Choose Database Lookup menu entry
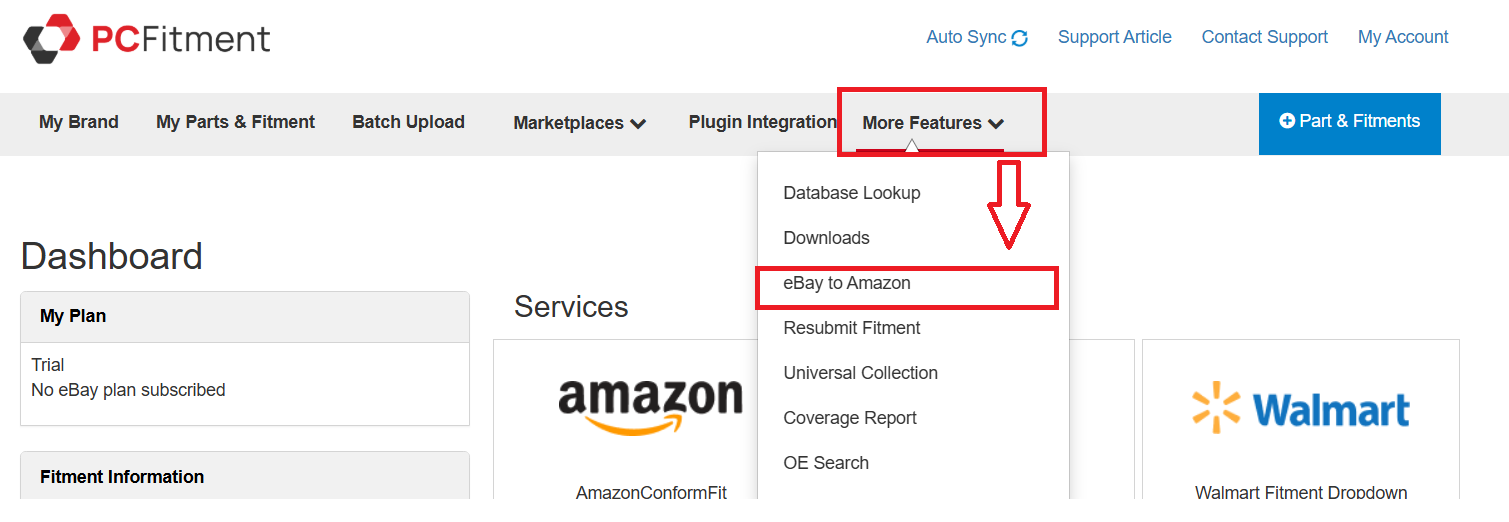 (852, 193)
